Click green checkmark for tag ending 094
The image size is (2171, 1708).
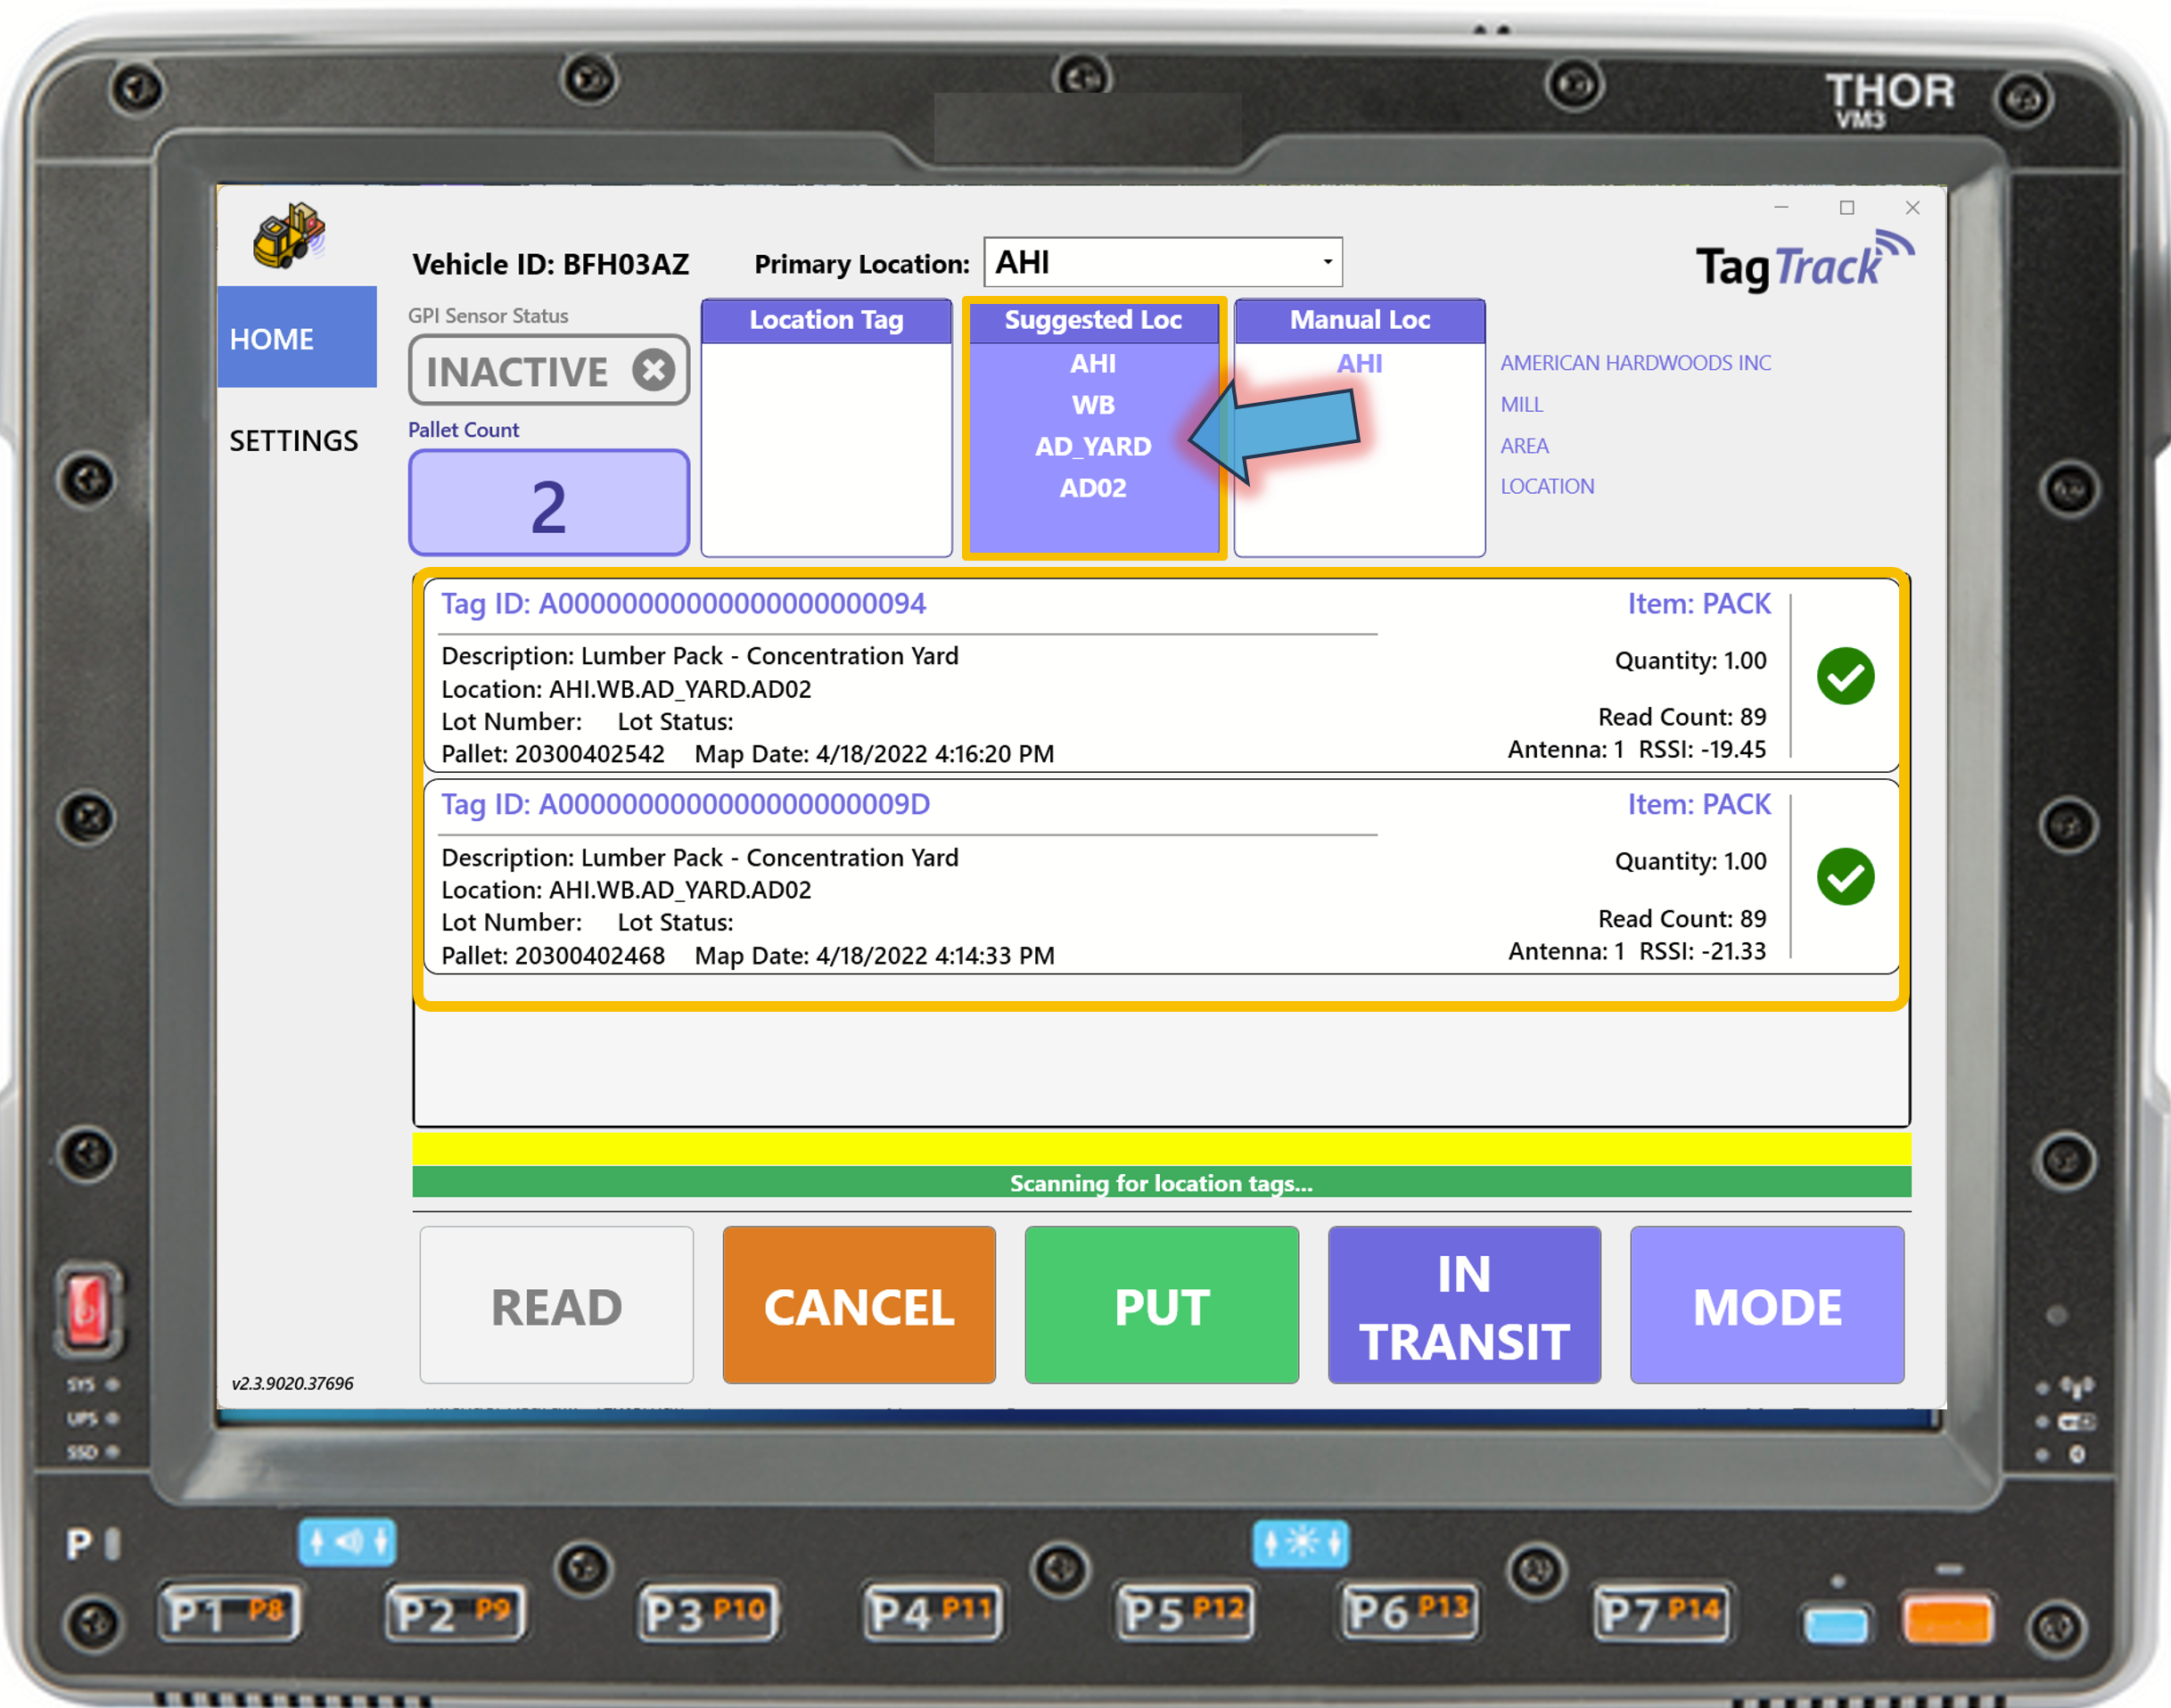click(1845, 677)
